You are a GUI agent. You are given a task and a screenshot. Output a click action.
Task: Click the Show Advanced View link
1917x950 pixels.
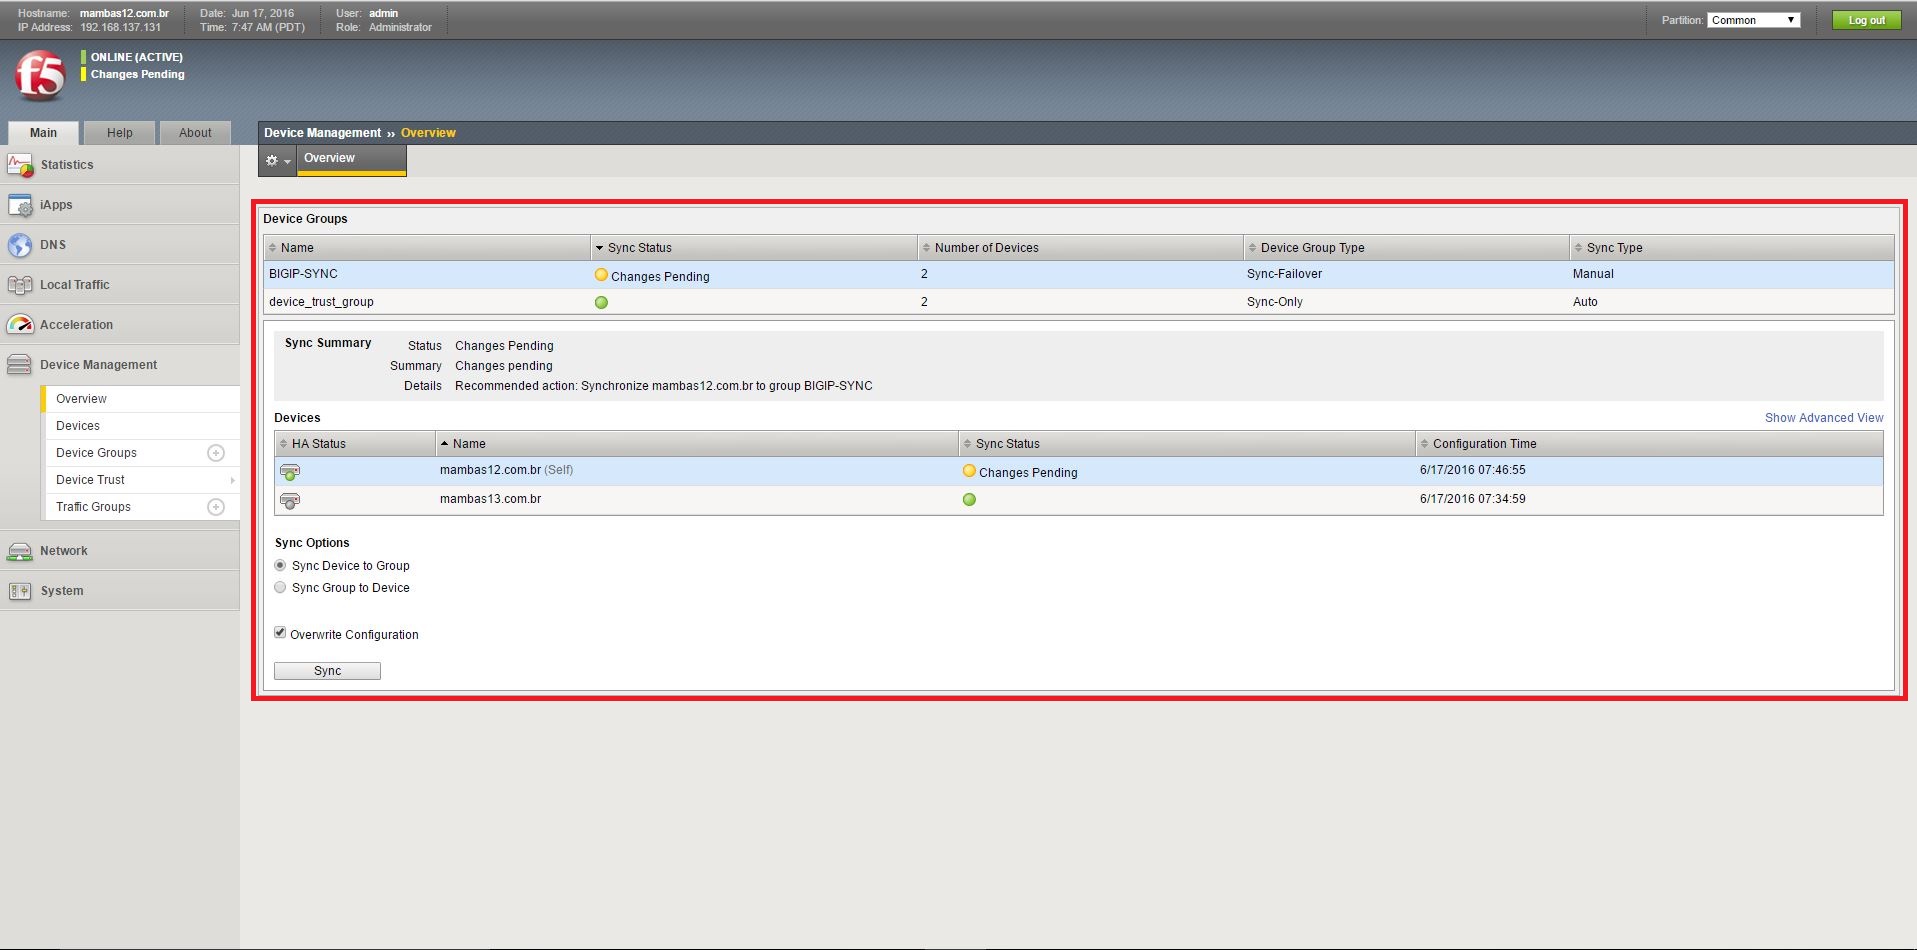click(x=1823, y=418)
